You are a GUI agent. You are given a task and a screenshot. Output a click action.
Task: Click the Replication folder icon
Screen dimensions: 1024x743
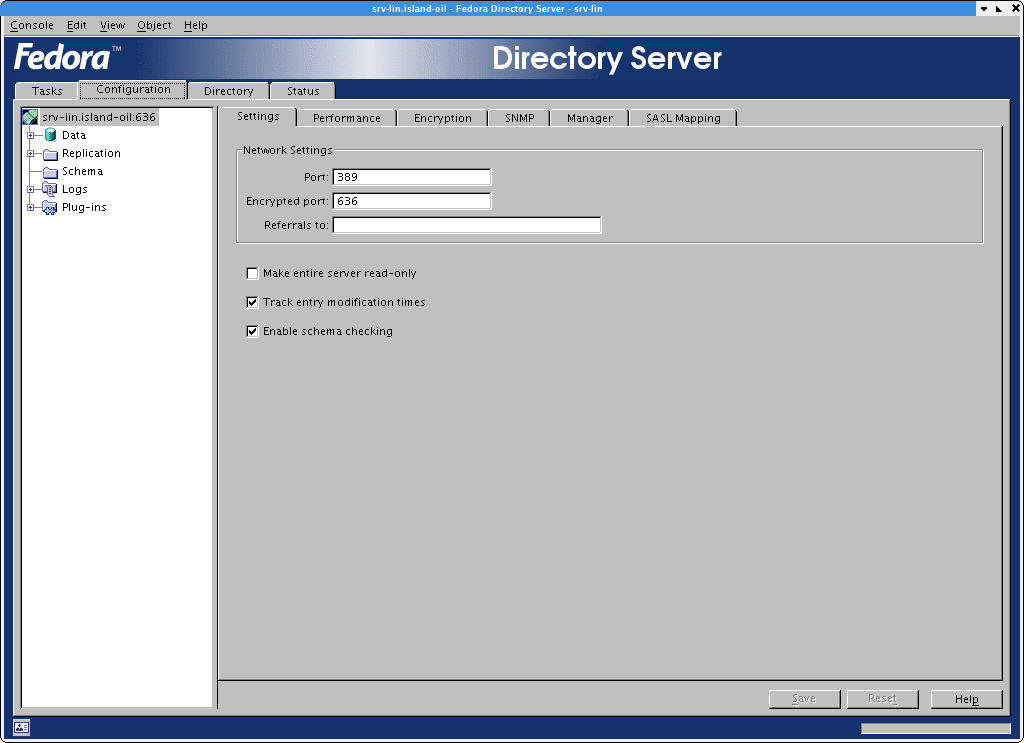tap(50, 154)
